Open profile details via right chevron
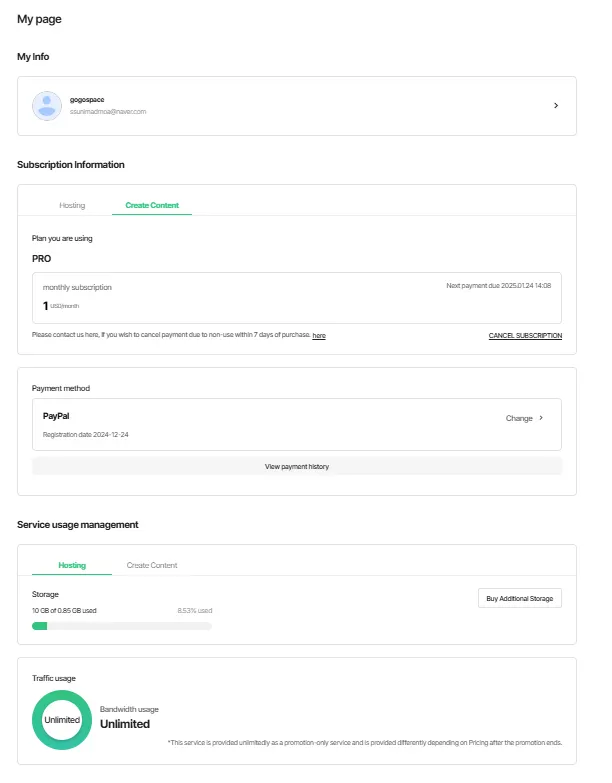Viewport: 612px width, 783px height. pyautogui.click(x=556, y=105)
